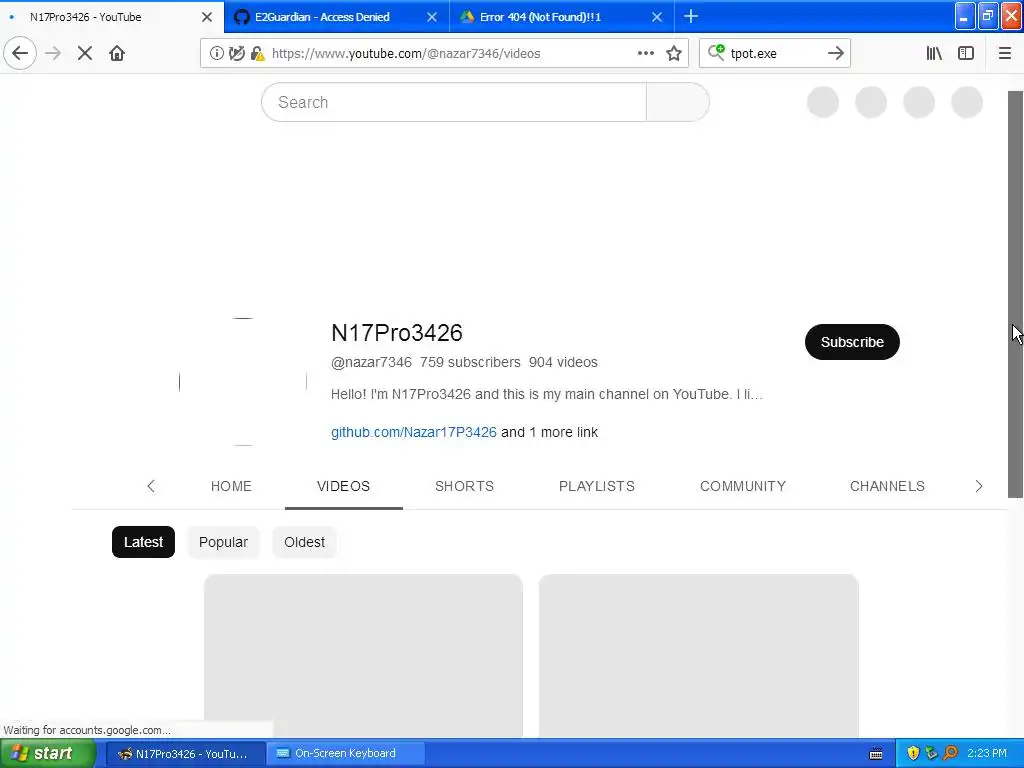Expand the channel description 'Hello! I'm N17Pro3426'

pyautogui.click(x=547, y=394)
